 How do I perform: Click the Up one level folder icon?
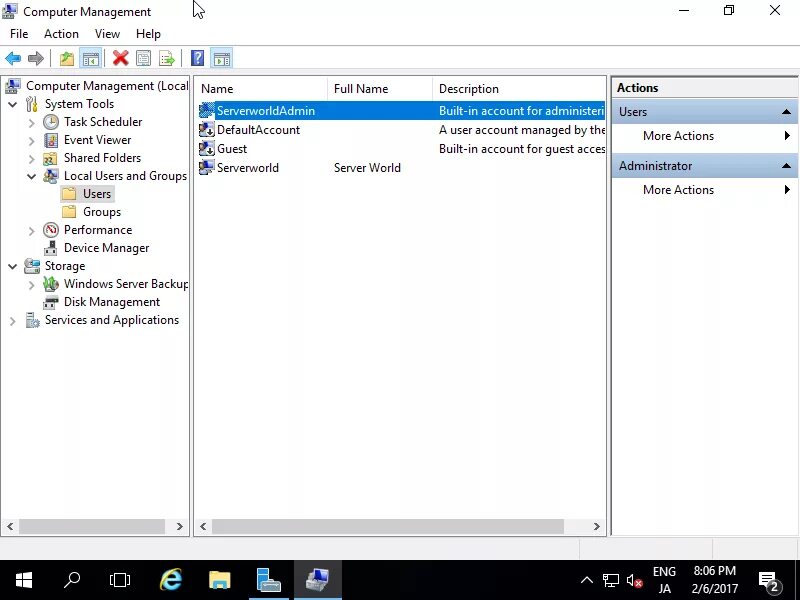click(x=66, y=59)
